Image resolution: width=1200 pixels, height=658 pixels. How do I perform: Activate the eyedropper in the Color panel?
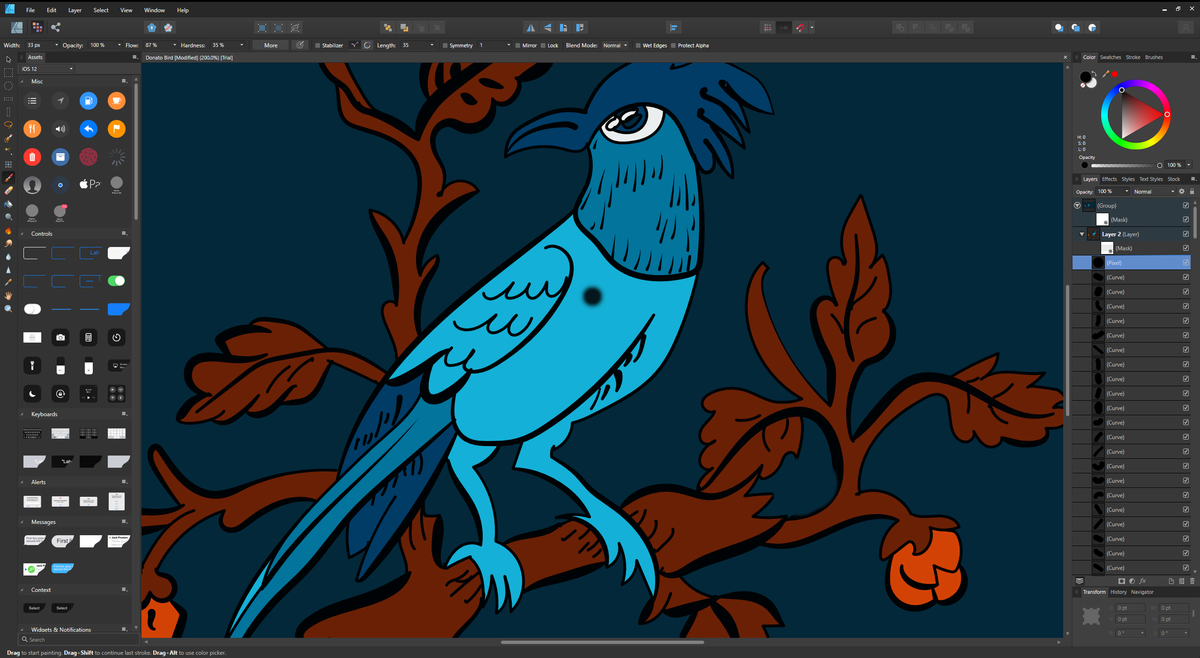1106,73
